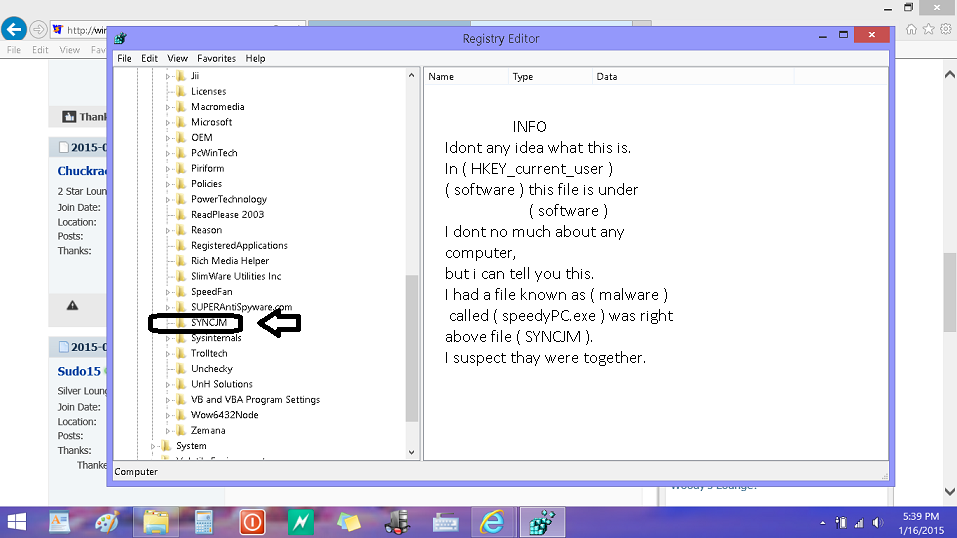Select the Sysinternals registry key
957x538 pixels.
[216, 338]
